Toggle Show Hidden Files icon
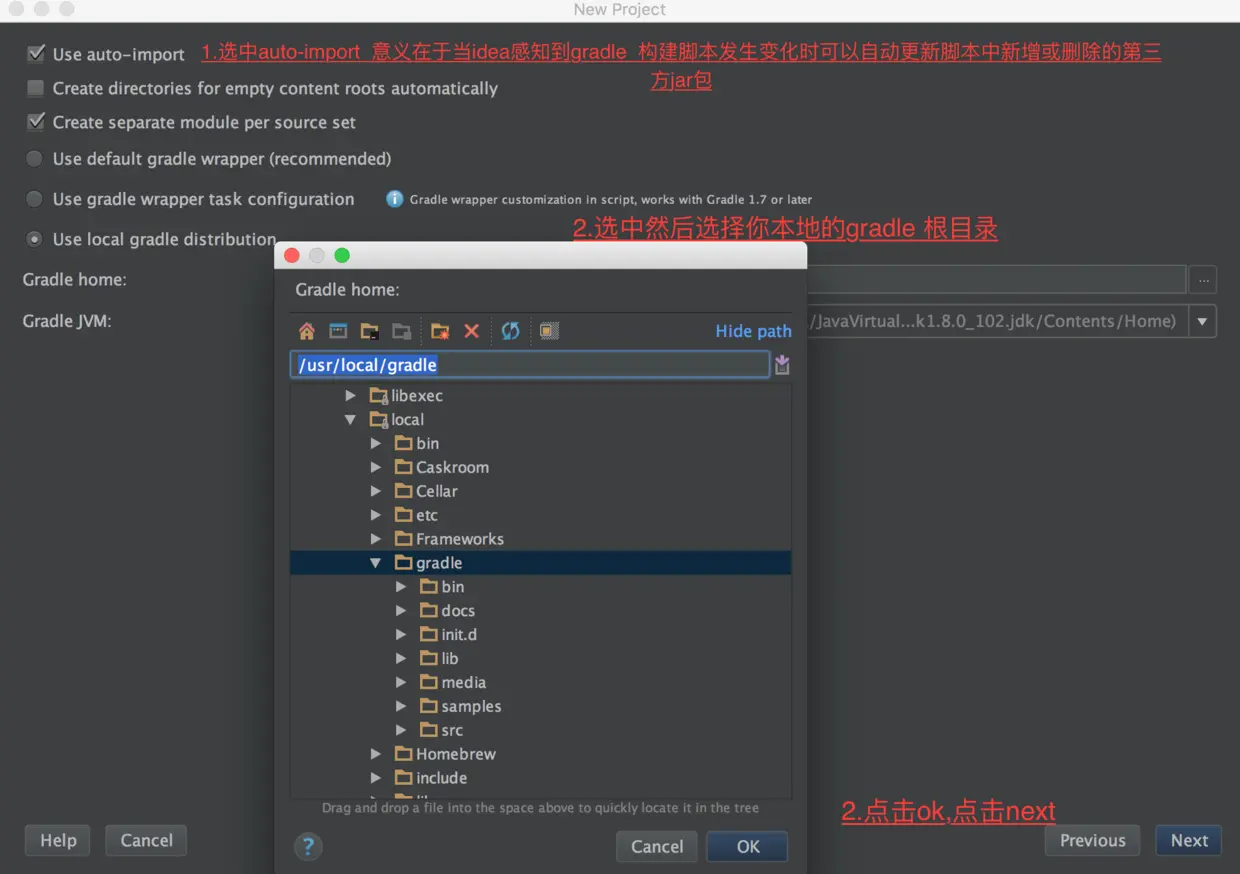The height and width of the screenshot is (874, 1240). (548, 331)
